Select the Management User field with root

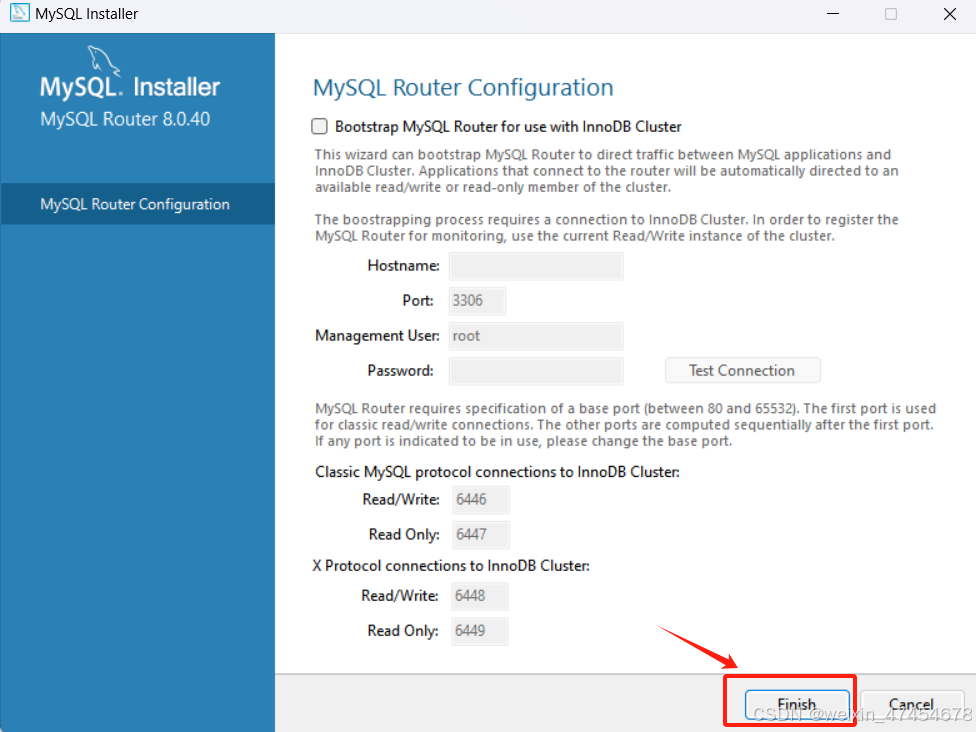pyautogui.click(x=536, y=336)
